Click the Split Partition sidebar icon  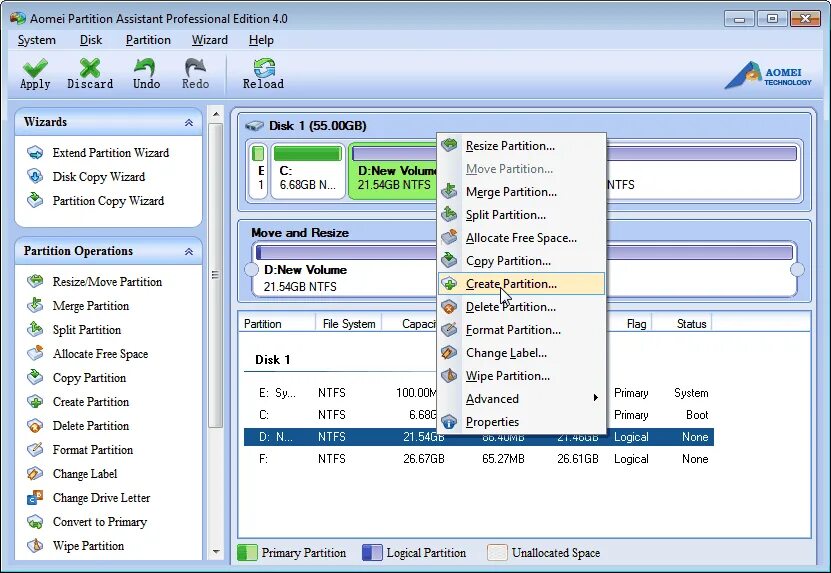pyautogui.click(x=35, y=329)
